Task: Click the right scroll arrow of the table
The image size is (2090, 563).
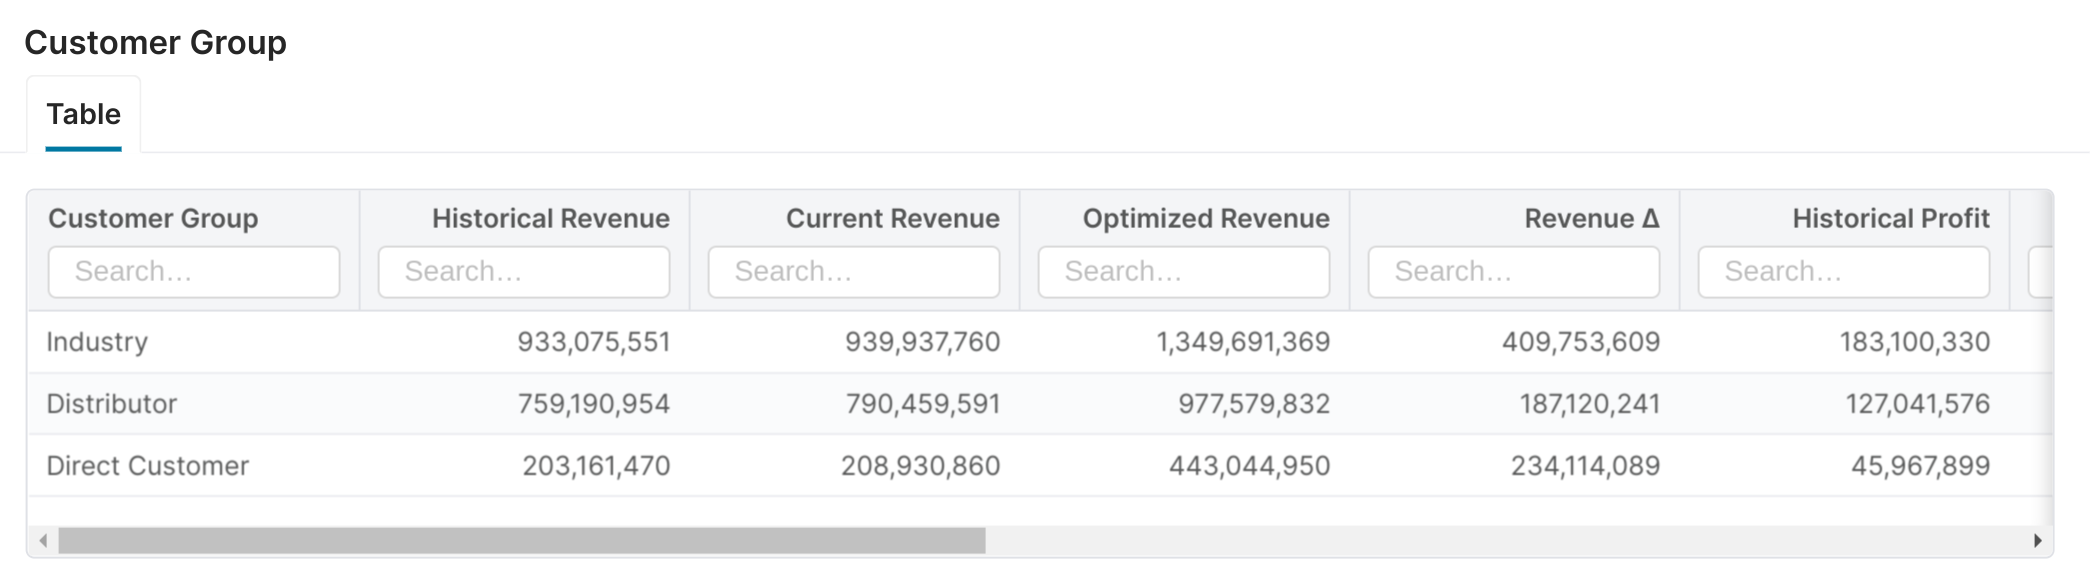Action: (2037, 541)
